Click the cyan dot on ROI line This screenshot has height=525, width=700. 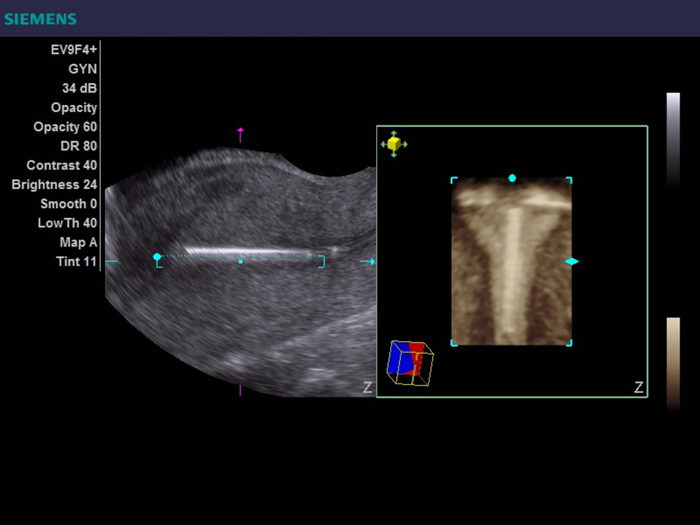click(x=157, y=257)
